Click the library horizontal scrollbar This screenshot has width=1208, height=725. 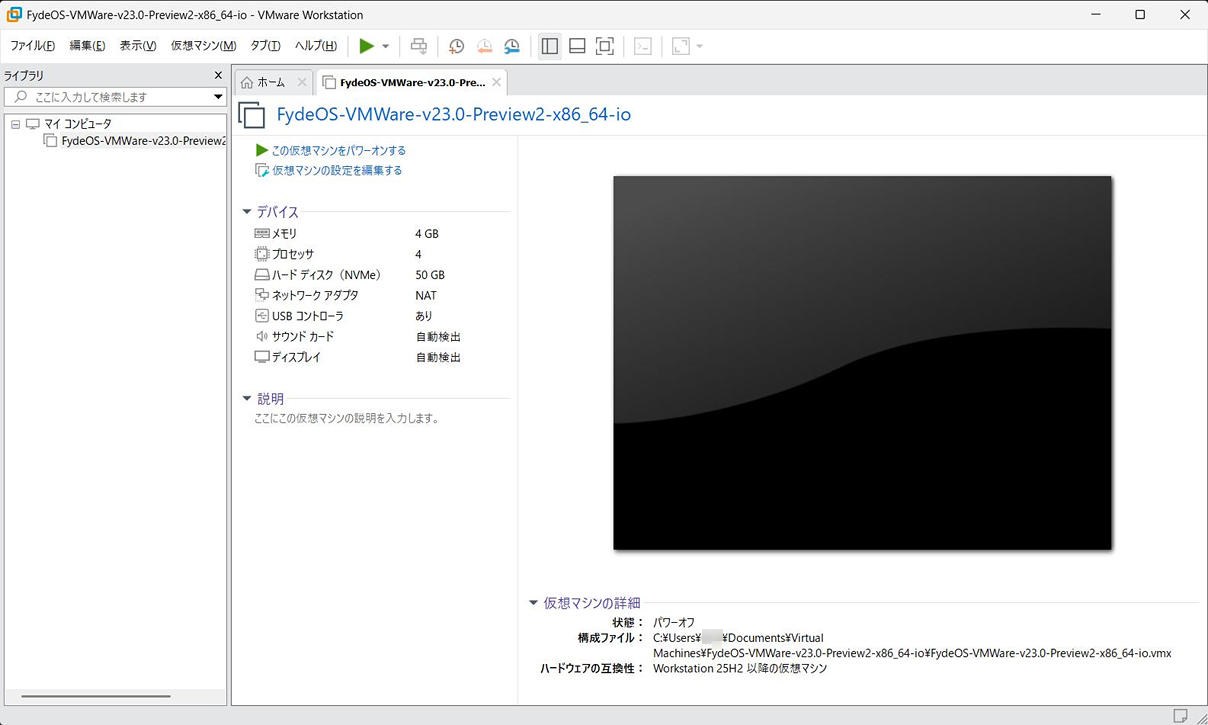click(x=96, y=696)
